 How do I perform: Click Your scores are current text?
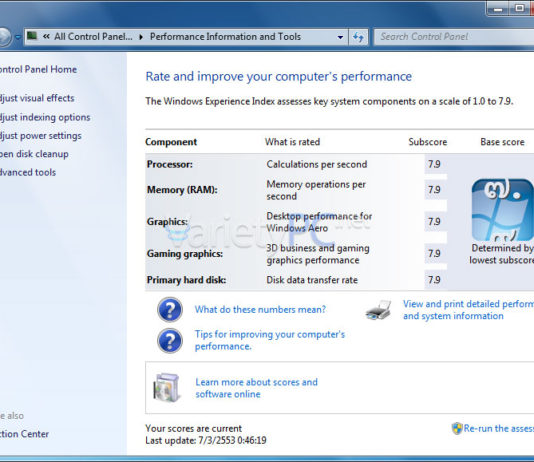[193, 428]
